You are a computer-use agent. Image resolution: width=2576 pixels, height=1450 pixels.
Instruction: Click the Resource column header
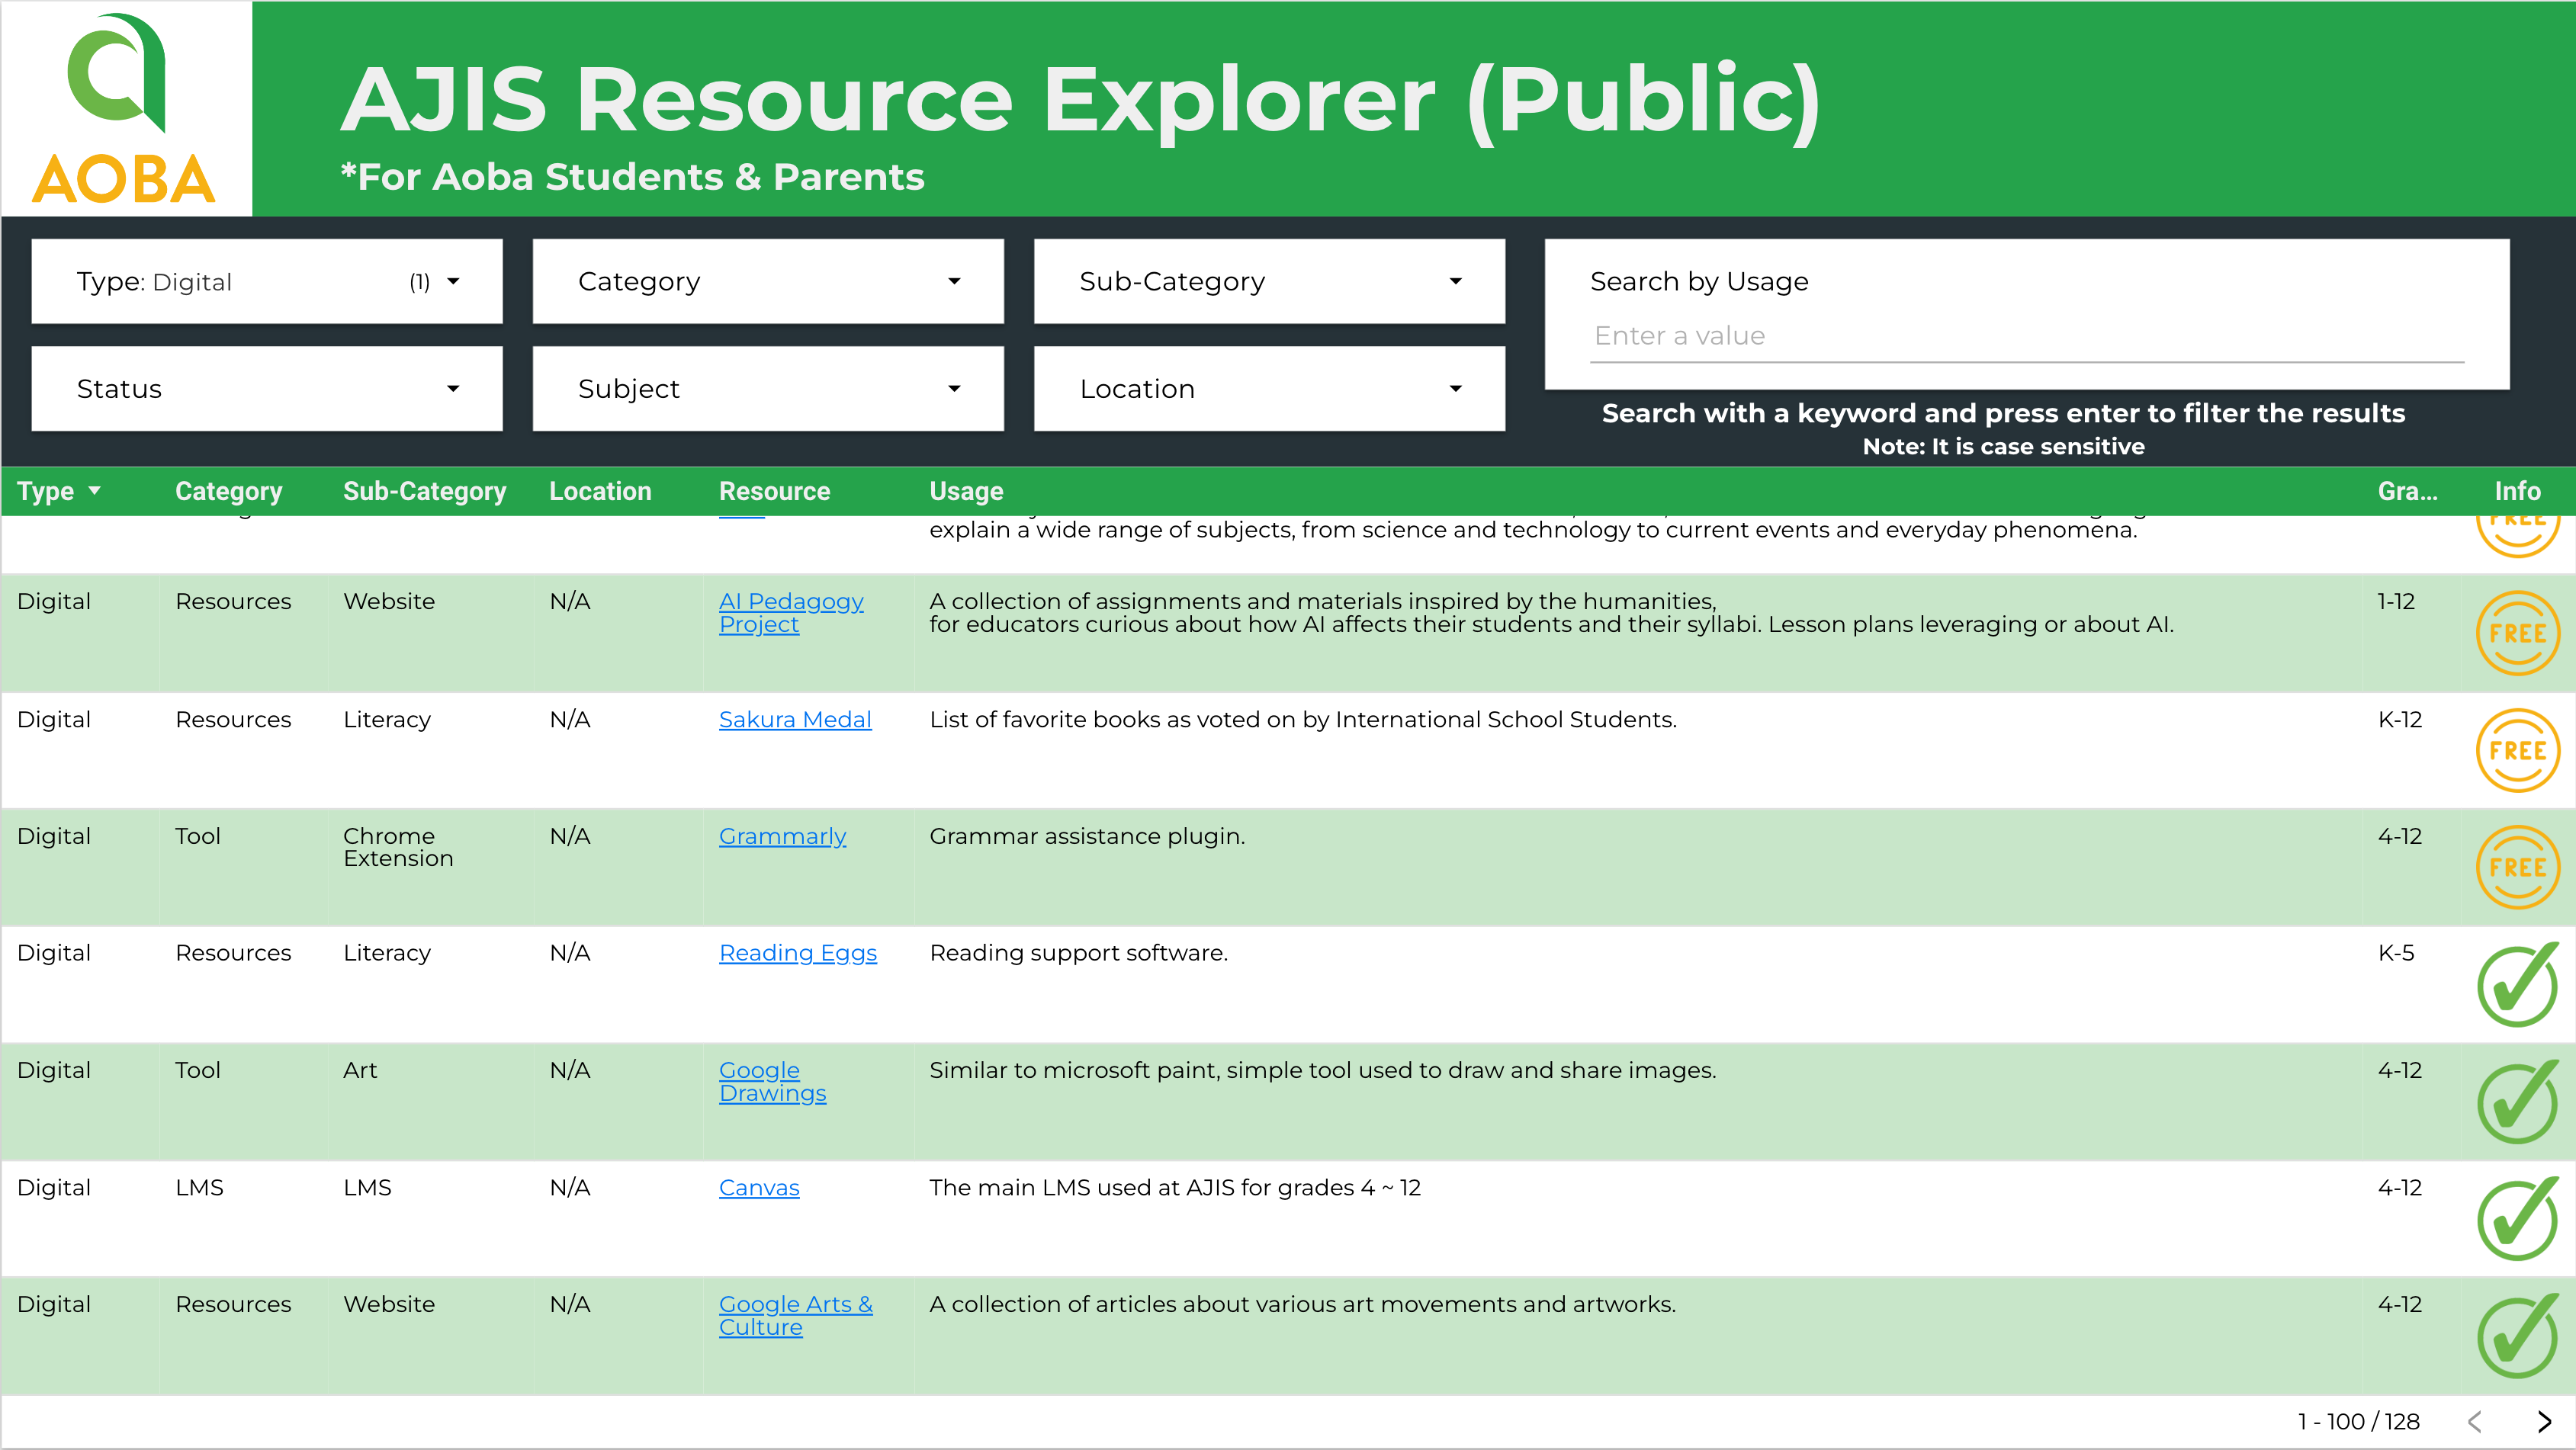[x=774, y=491]
